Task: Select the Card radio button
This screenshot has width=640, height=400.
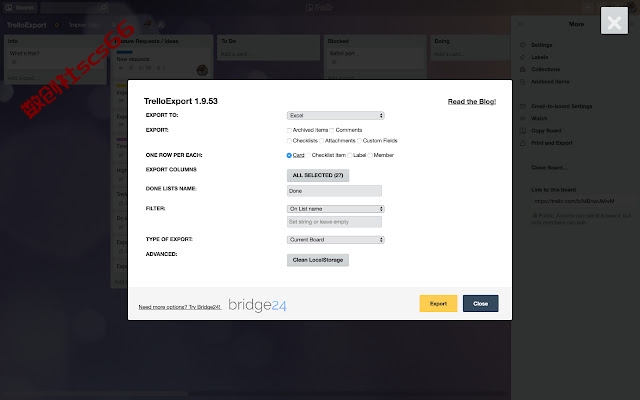Action: pos(289,155)
